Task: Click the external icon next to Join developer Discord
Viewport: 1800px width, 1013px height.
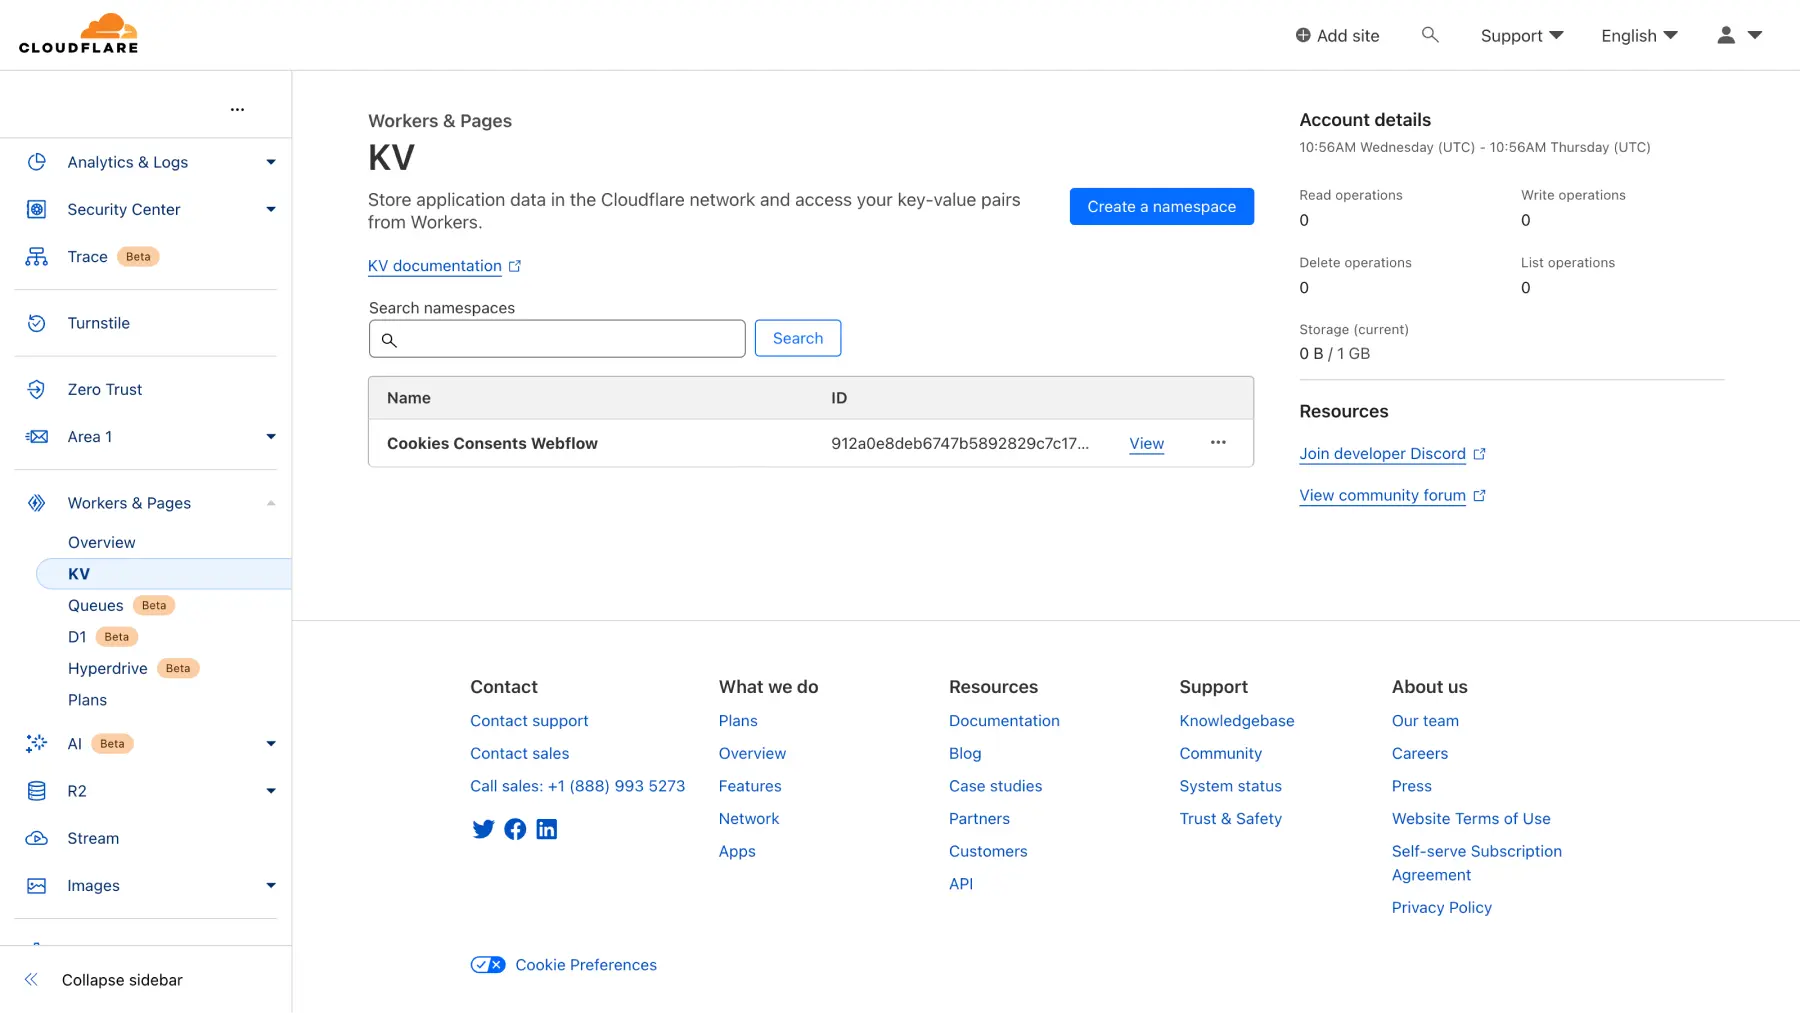Action: pyautogui.click(x=1480, y=454)
